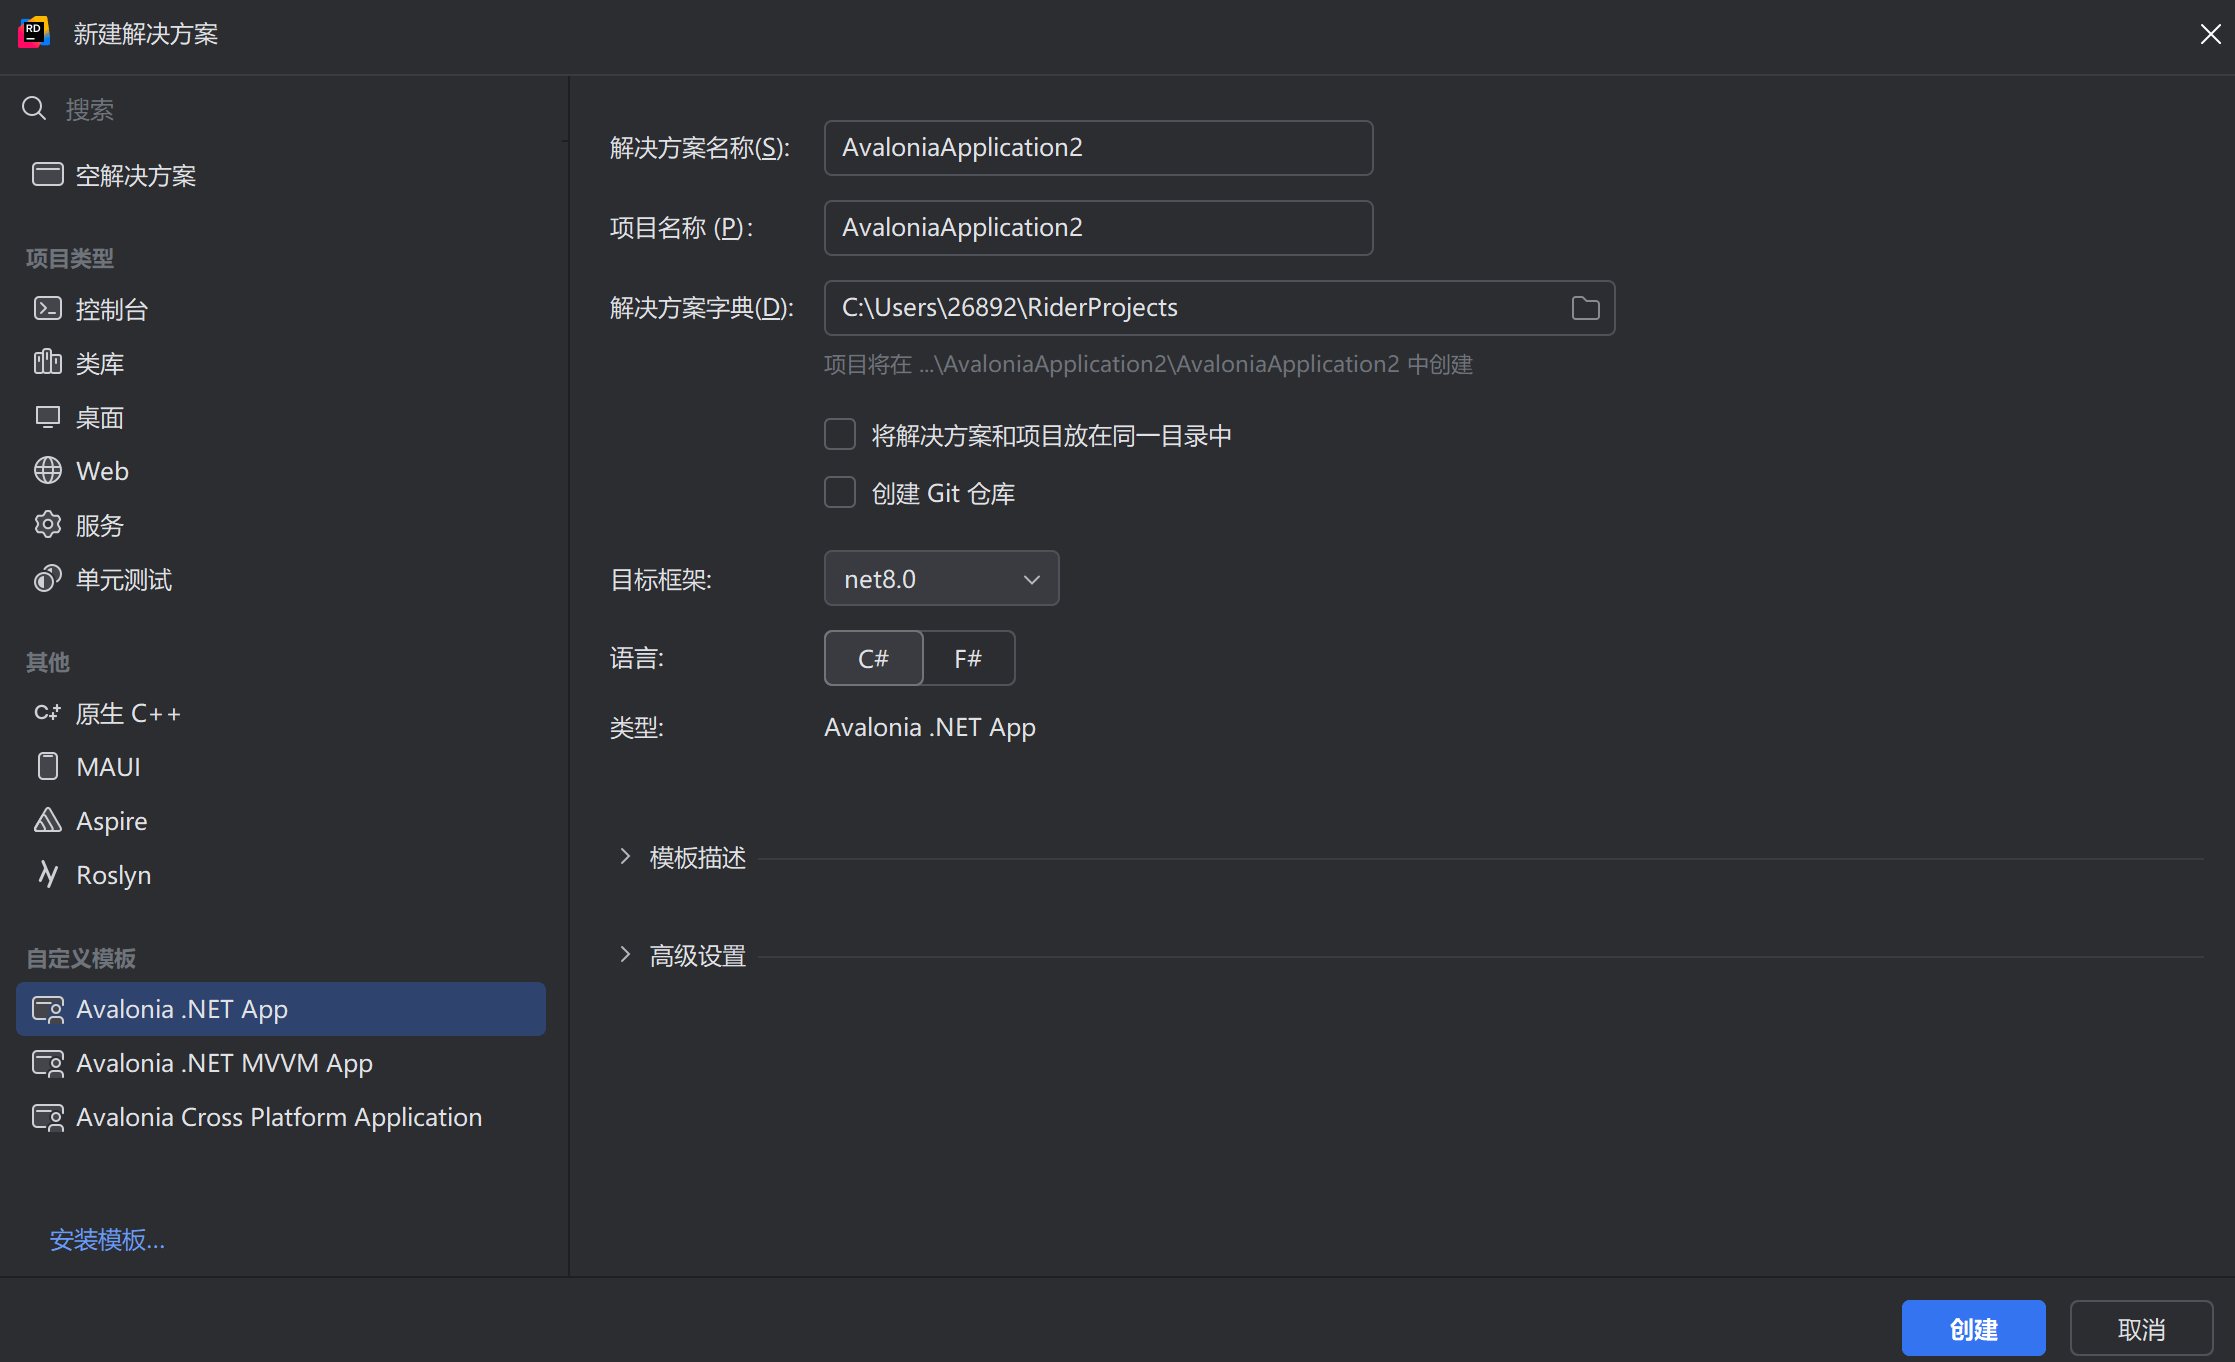Image resolution: width=2235 pixels, height=1362 pixels.
Task: Expand the 模板描述 section
Action: pos(624,857)
